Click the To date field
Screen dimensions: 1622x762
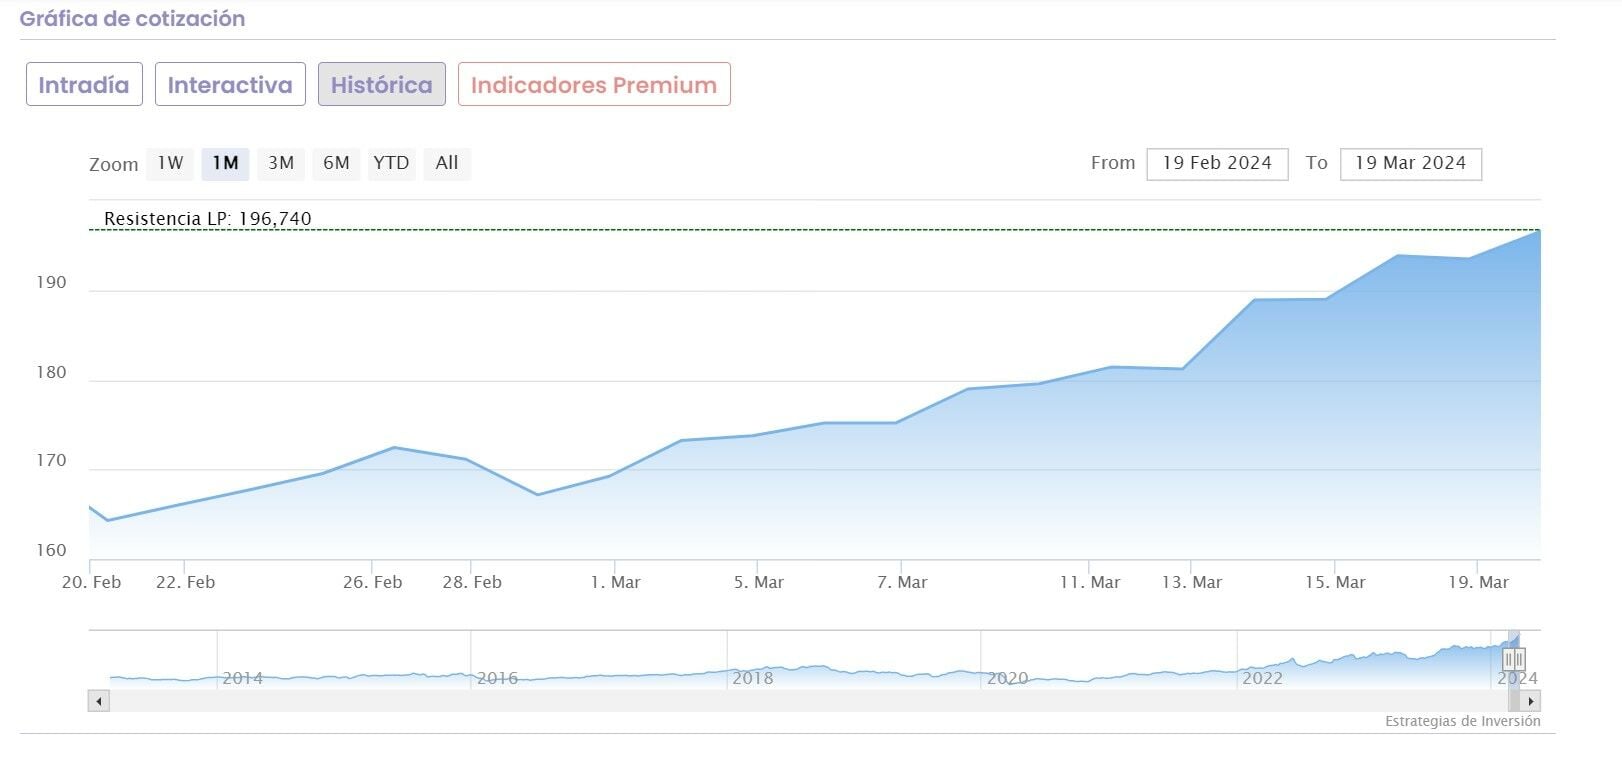point(1410,163)
